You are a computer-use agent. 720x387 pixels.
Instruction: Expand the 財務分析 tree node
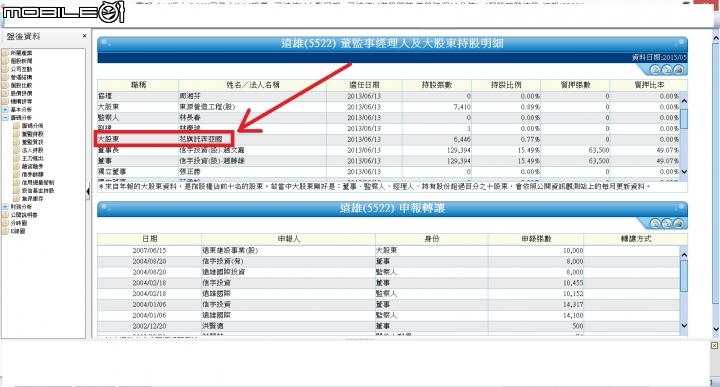(5, 207)
